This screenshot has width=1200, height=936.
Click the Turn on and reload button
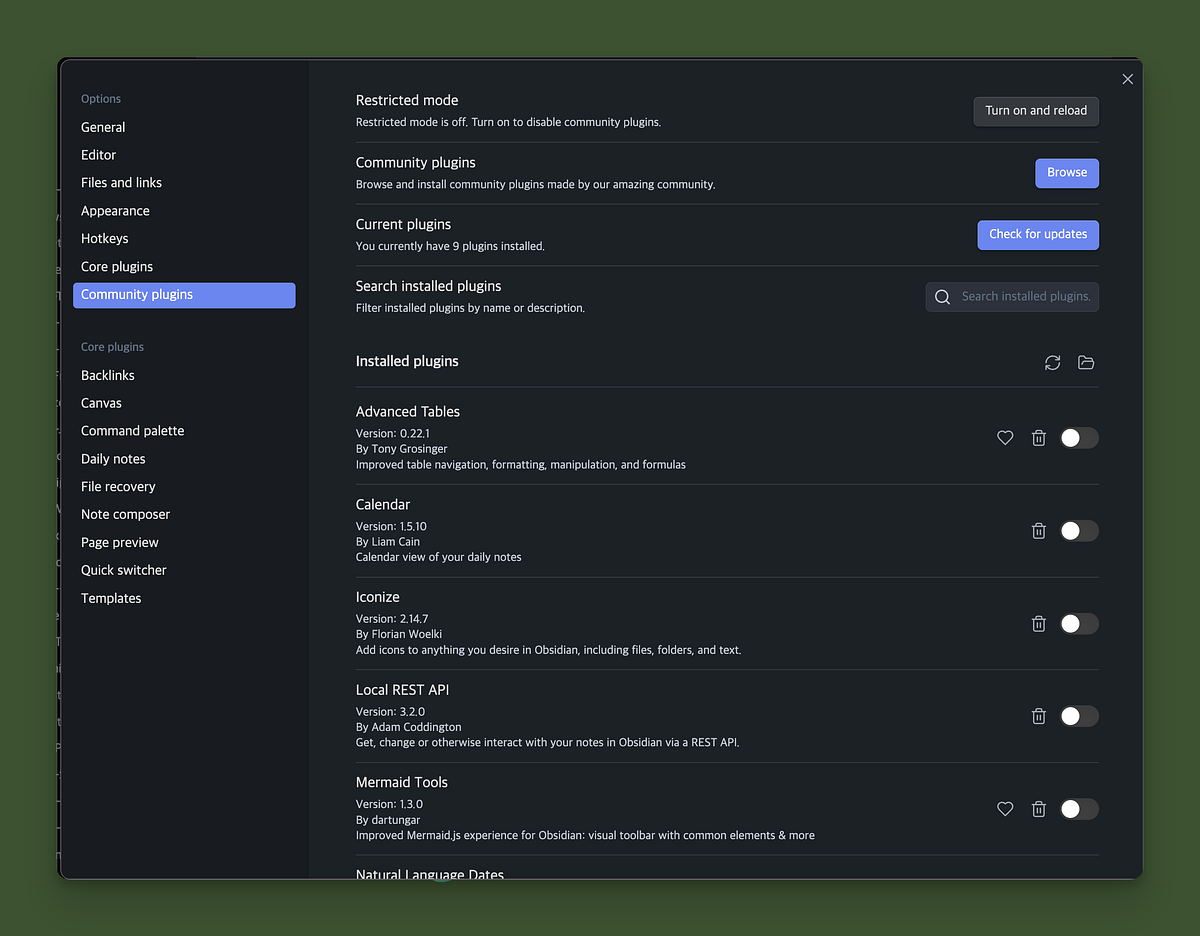[x=1036, y=111]
